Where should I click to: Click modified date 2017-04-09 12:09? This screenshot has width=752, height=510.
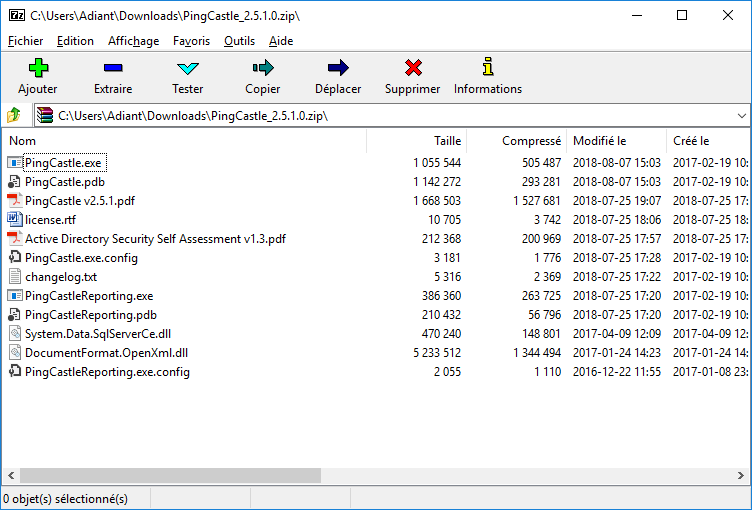[x=617, y=333]
